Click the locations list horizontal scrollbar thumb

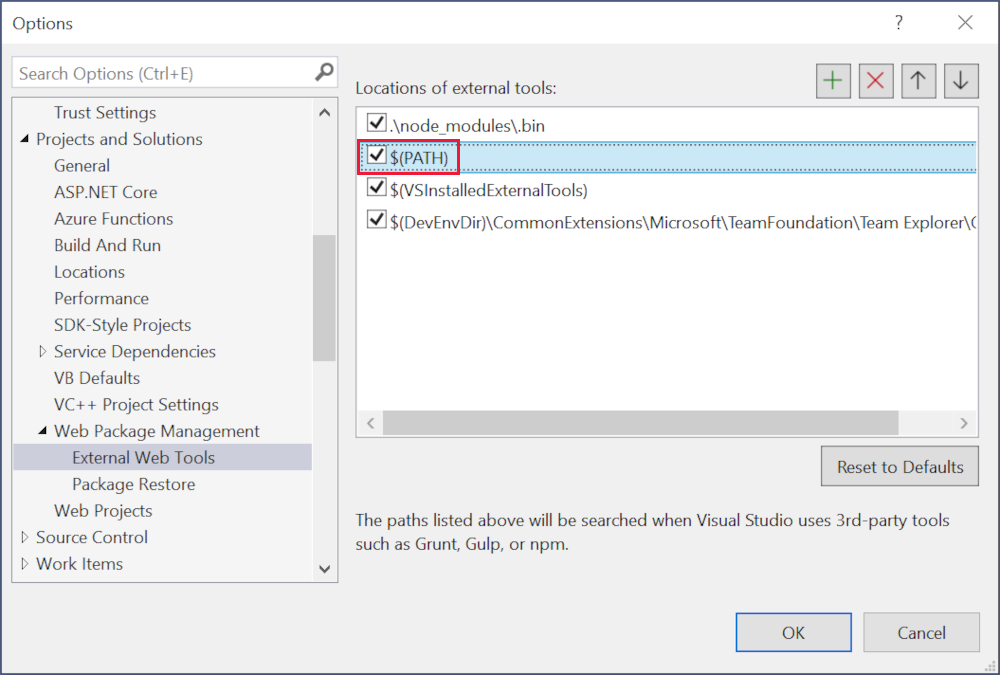(x=640, y=423)
